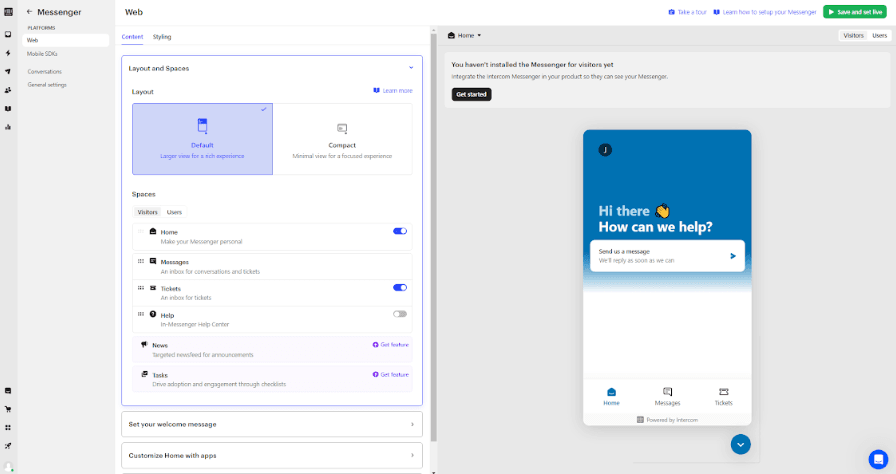The width and height of the screenshot is (896, 474).
Task: Turn on the Help space toggle
Action: pyautogui.click(x=400, y=314)
